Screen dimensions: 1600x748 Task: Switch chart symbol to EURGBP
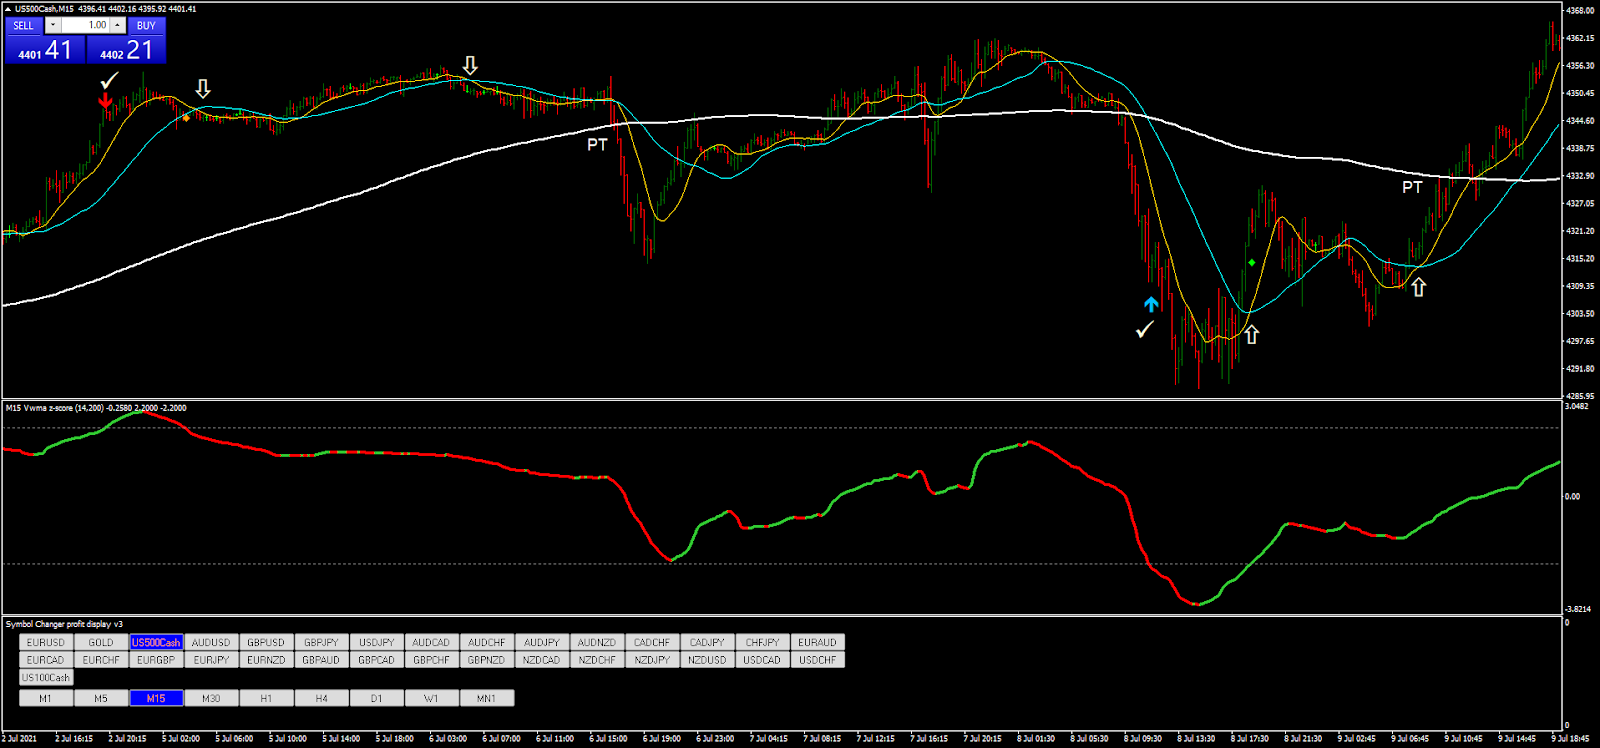coord(156,660)
